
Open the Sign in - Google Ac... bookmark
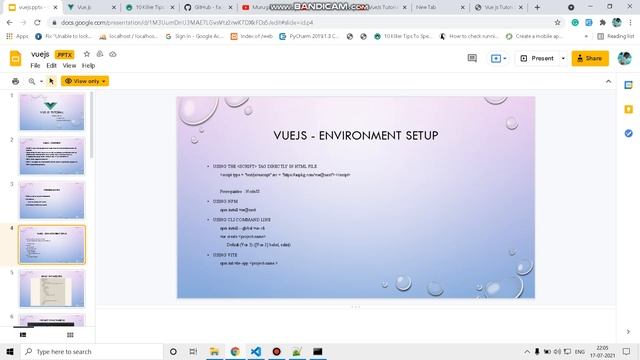click(x=194, y=36)
